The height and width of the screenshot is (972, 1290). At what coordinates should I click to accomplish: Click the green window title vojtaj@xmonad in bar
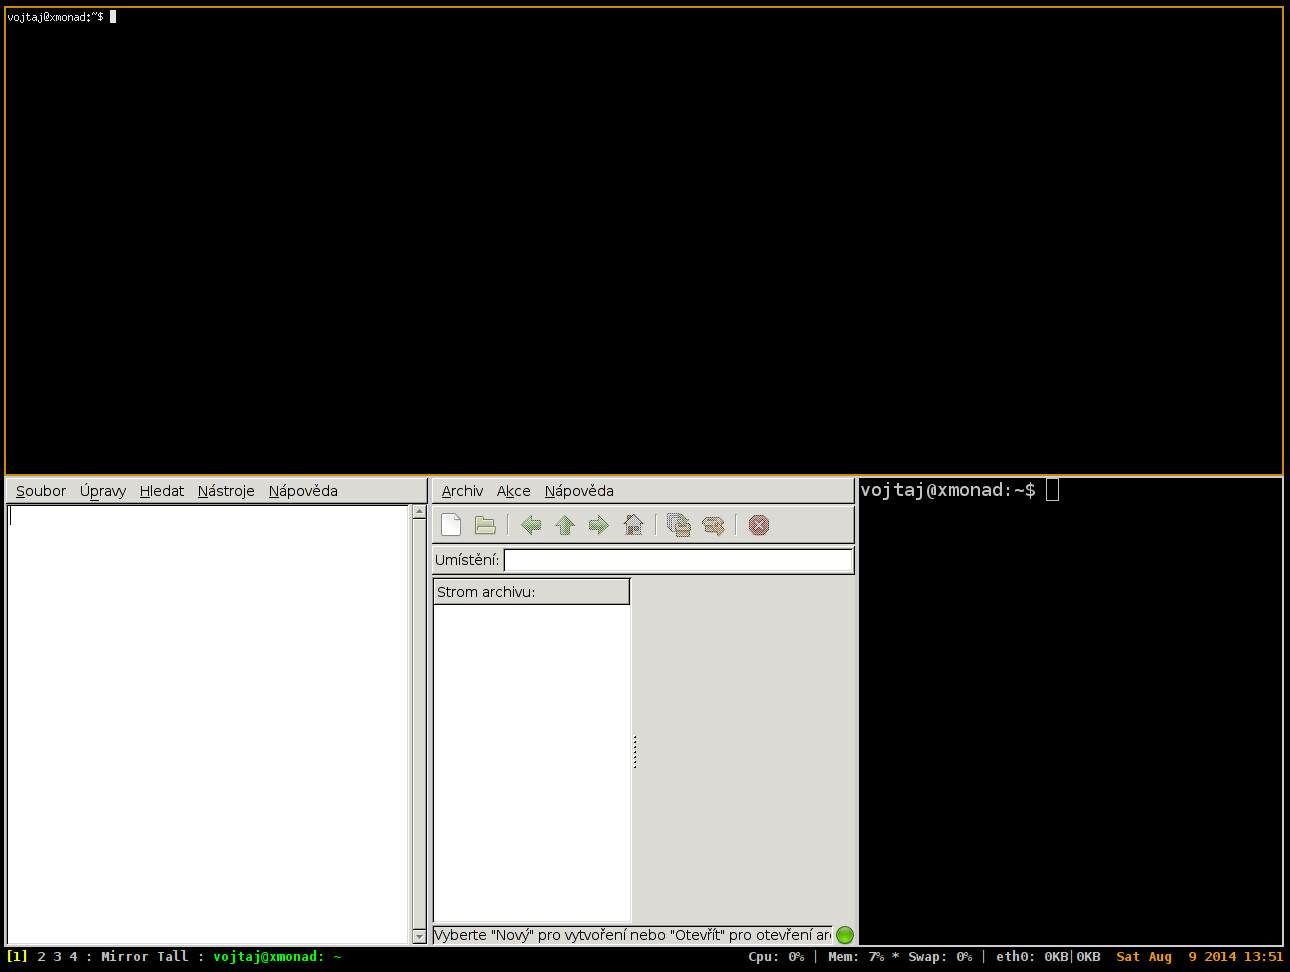pos(277,957)
